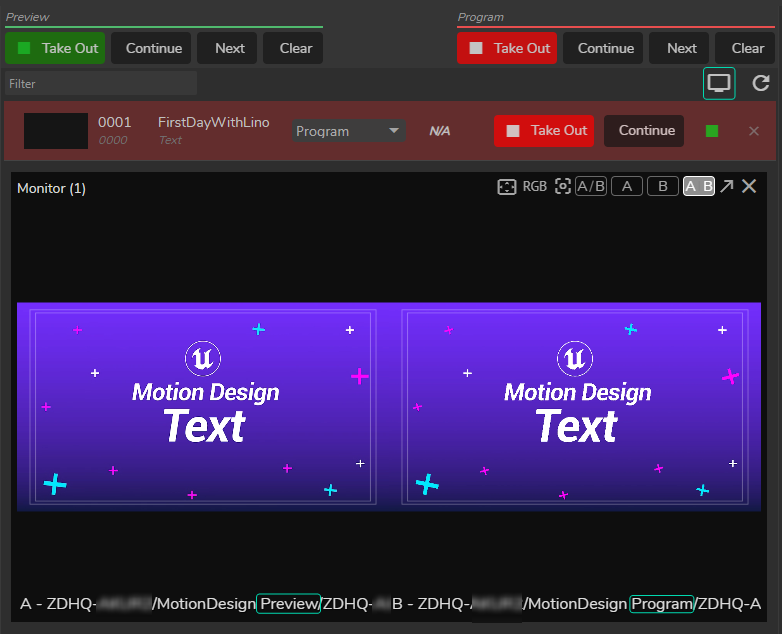Screen dimensions: 782x634
Task: Click into the Filter search field
Action: click(x=100, y=84)
